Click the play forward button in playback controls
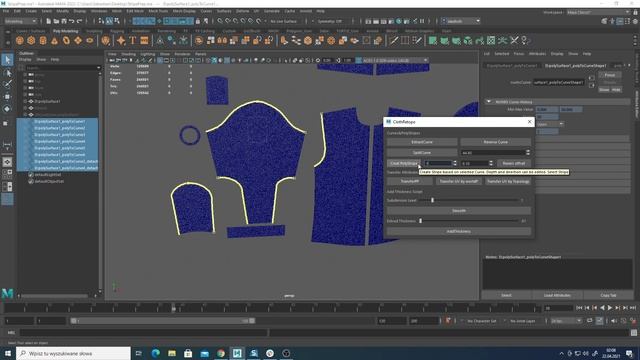 click(x=610, y=308)
